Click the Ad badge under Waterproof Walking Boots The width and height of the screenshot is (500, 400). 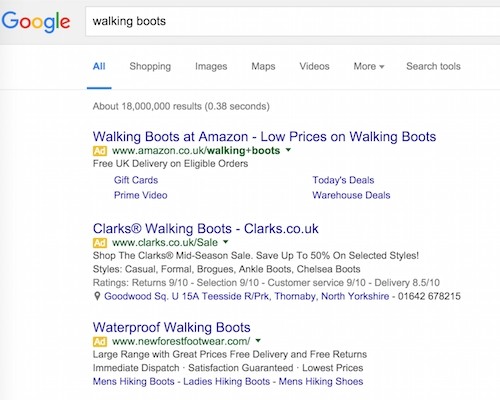pyautogui.click(x=100, y=342)
